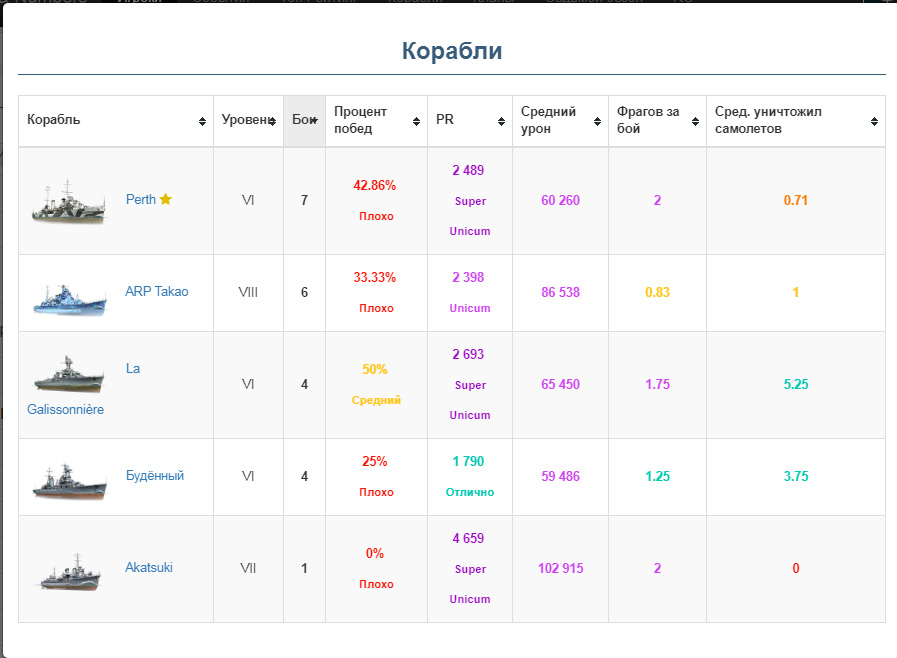Click the La Galissonnière ship image

point(68,374)
